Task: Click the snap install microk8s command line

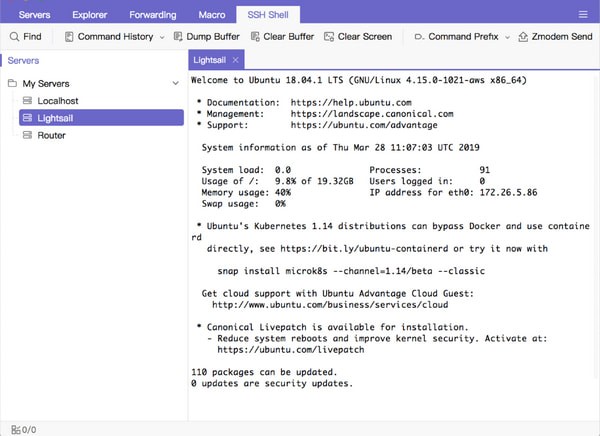Action: [x=351, y=271]
